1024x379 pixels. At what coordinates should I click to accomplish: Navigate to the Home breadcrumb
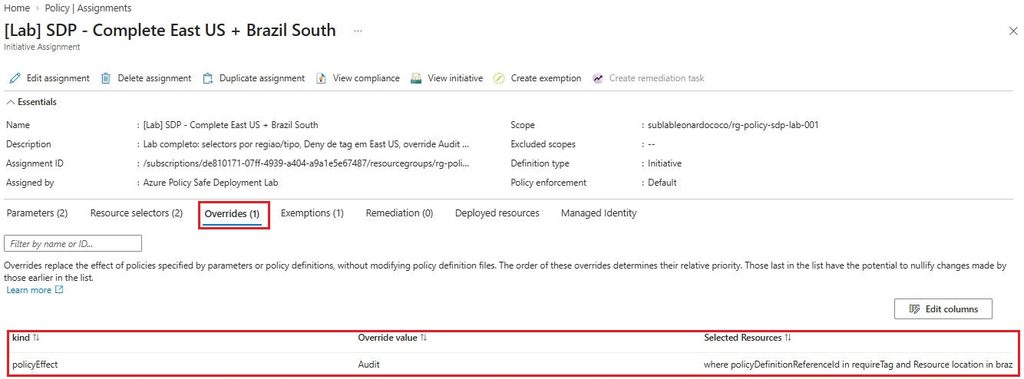tap(16, 8)
